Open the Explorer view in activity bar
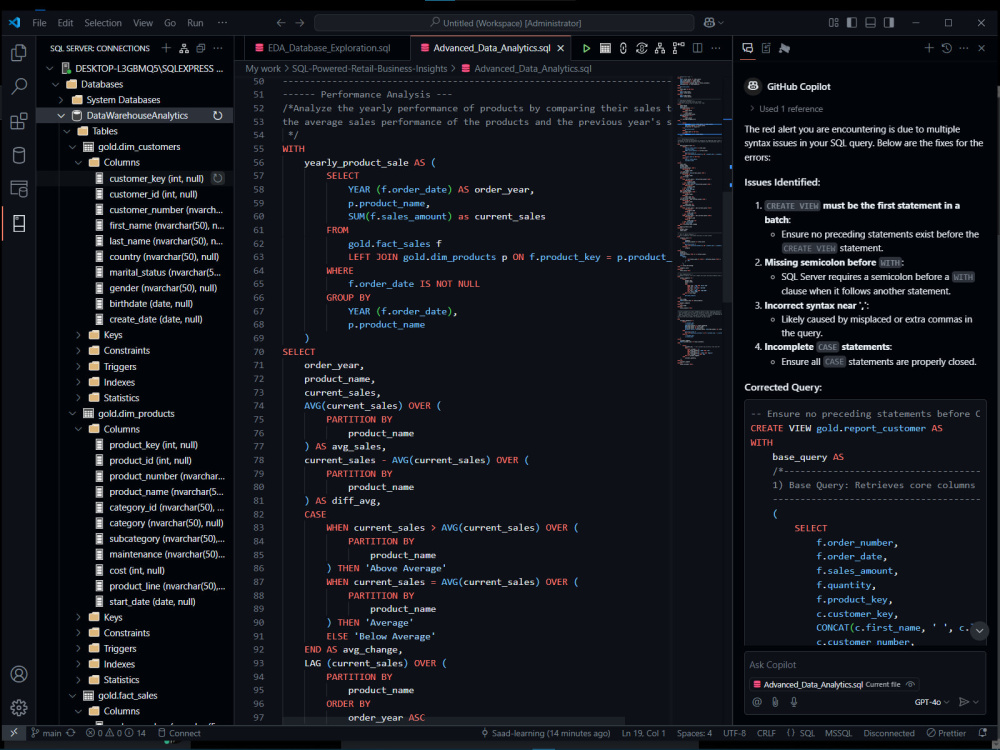 (x=18, y=52)
